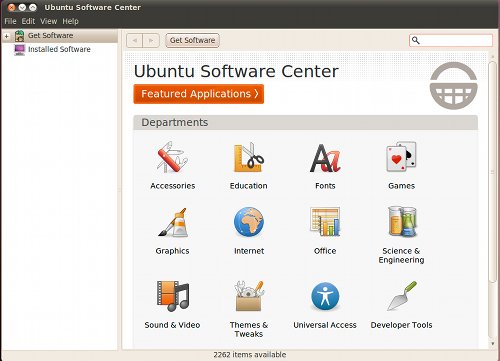
Task: Select Installed Software in the sidebar
Action: point(60,49)
